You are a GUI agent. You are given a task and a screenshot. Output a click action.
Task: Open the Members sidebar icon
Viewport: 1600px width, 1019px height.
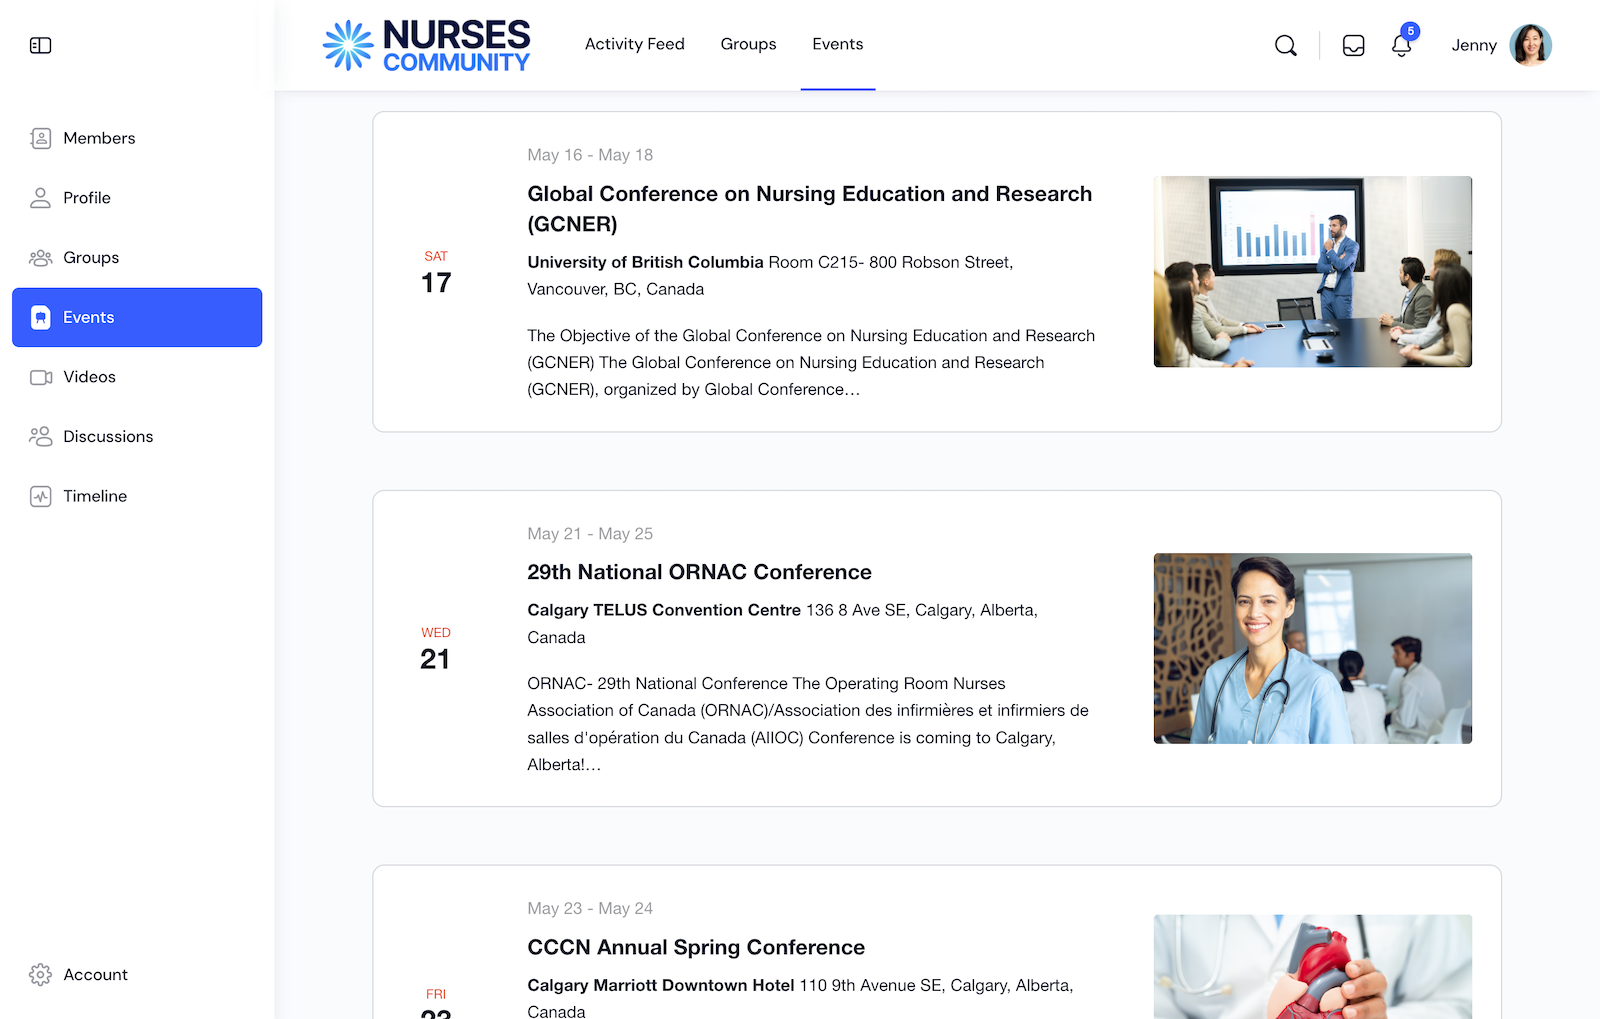click(x=41, y=138)
